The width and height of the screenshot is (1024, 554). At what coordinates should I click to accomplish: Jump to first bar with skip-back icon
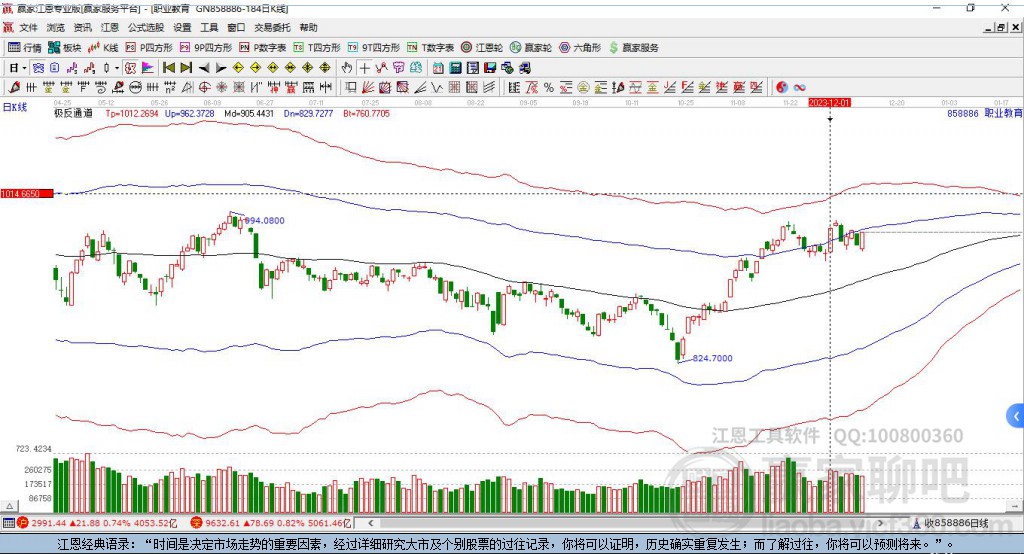168,67
